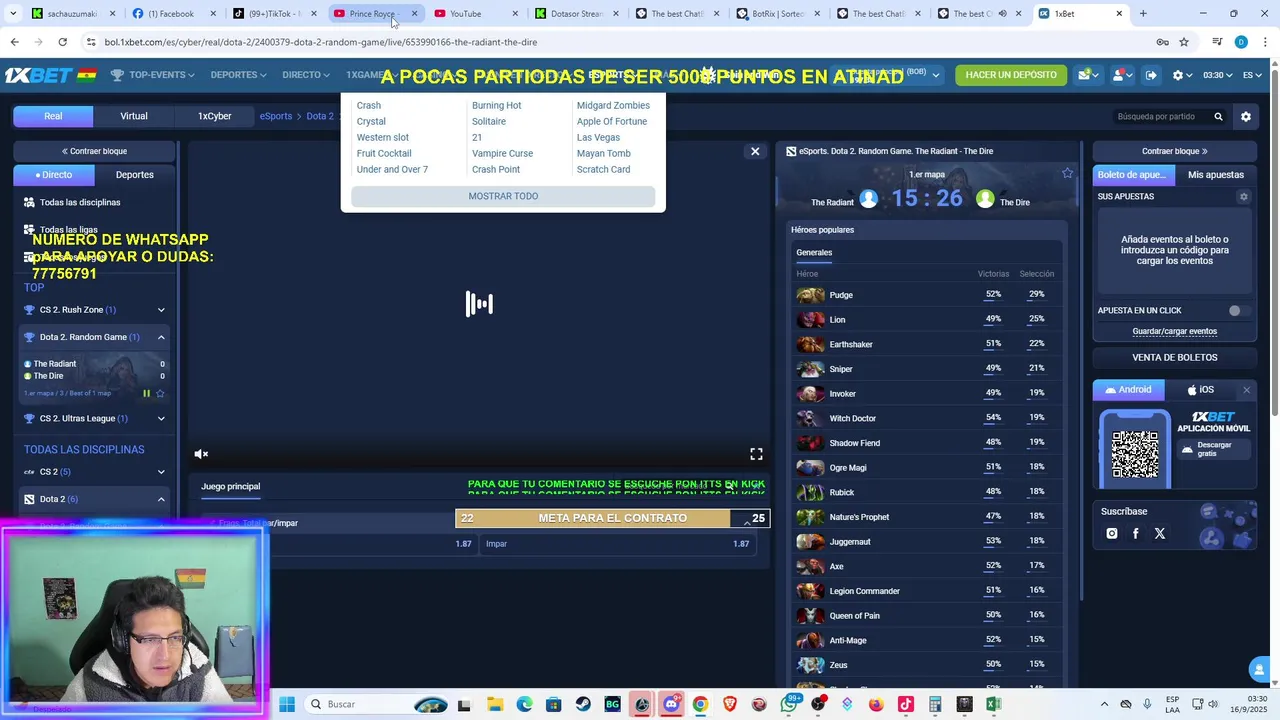Open Instagram link under Suscríbase
The height and width of the screenshot is (720, 1280).
[1111, 534]
